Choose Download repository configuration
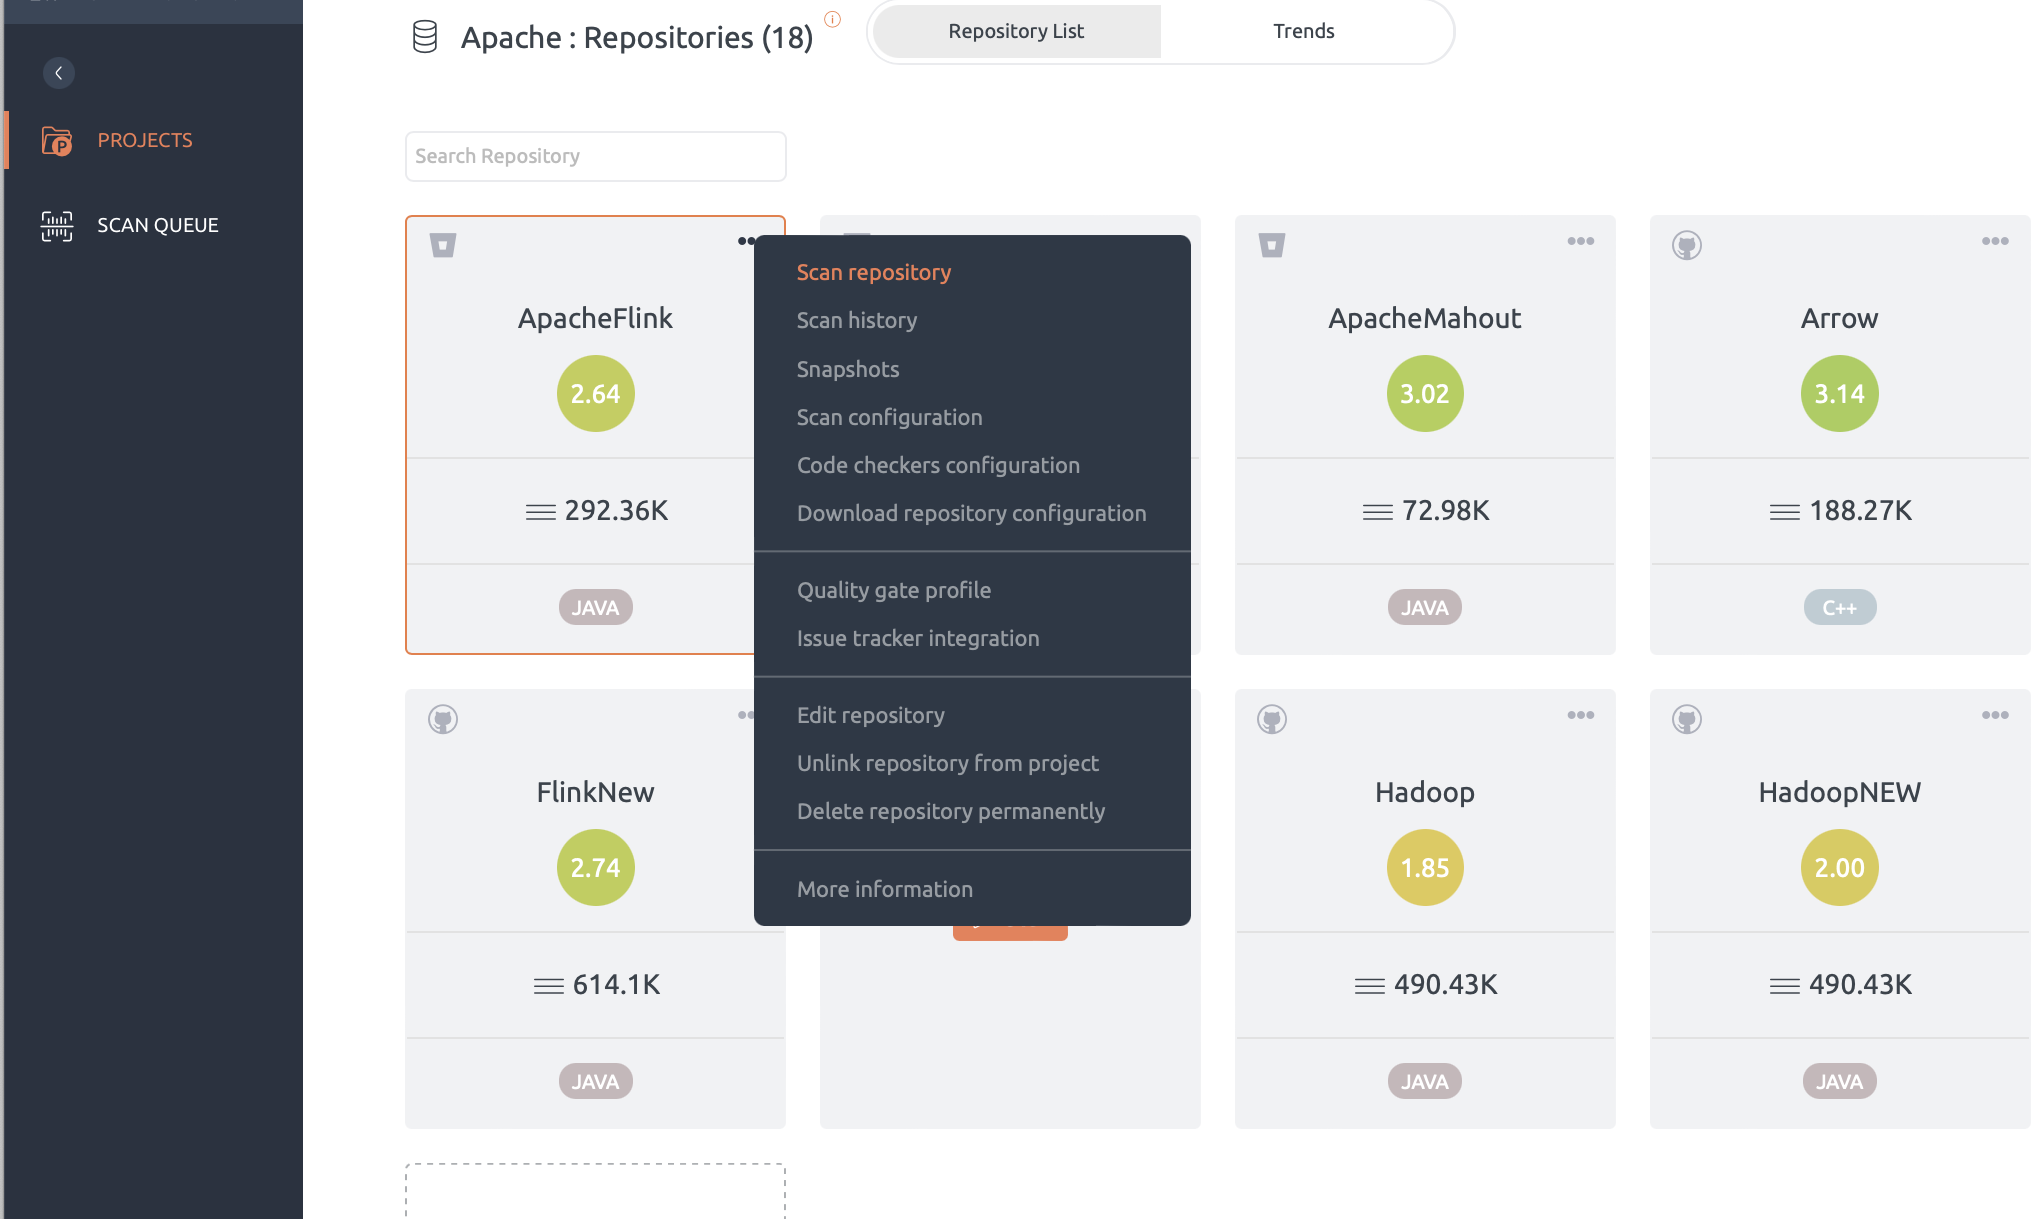This screenshot has height=1219, width=2043. pyautogui.click(x=972, y=513)
